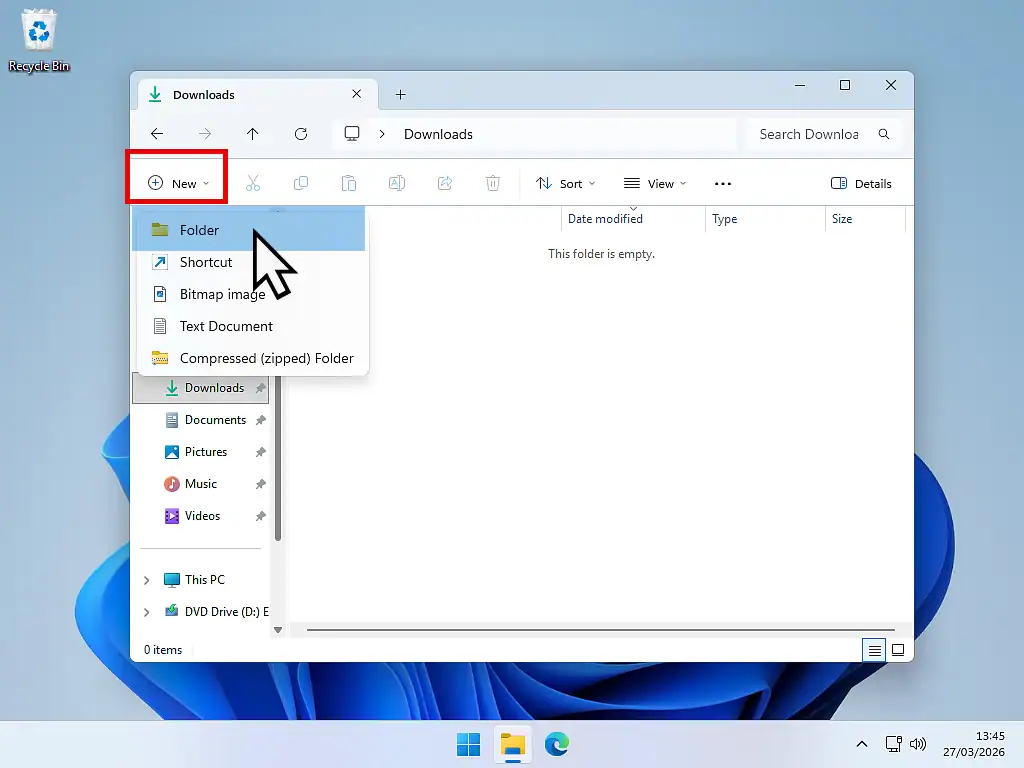This screenshot has height=768, width=1024.
Task: Toggle the Details pane
Action: 861,182
